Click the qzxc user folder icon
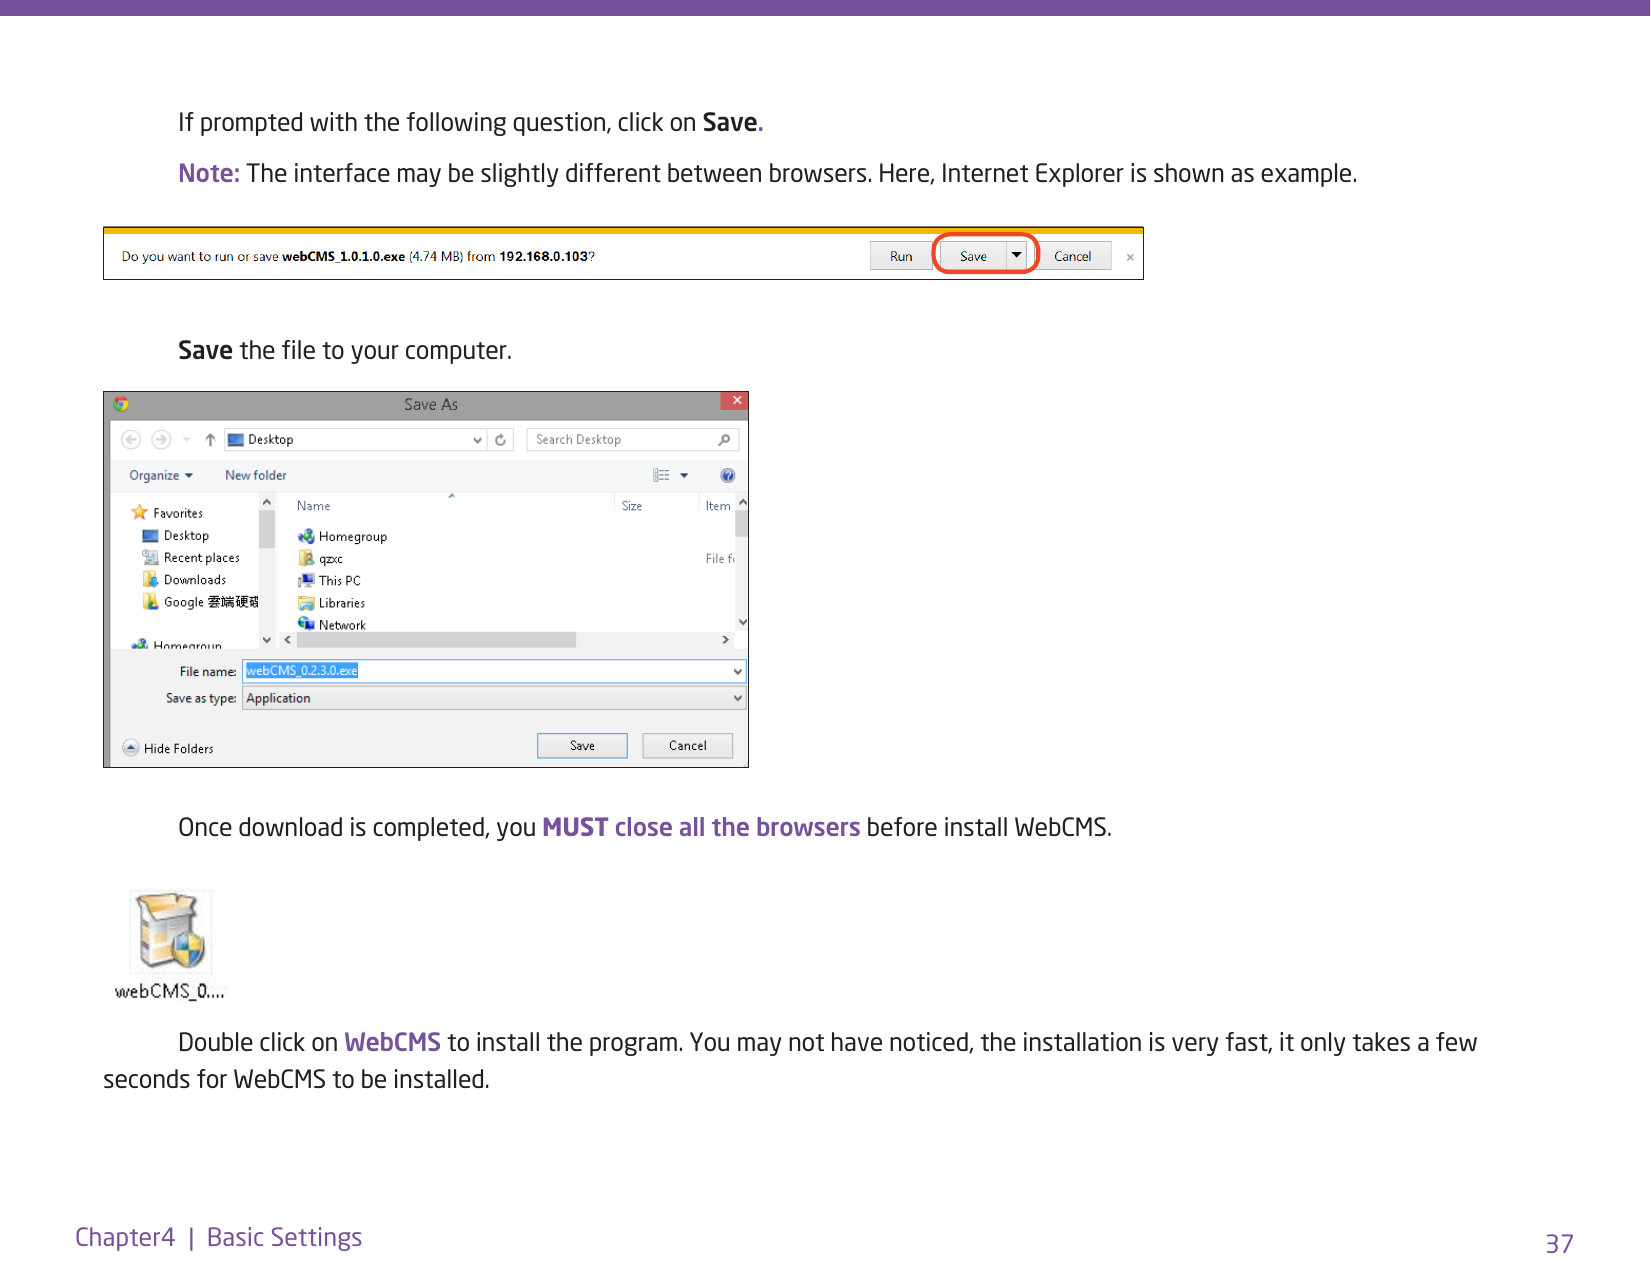1651x1275 pixels. tap(306, 558)
